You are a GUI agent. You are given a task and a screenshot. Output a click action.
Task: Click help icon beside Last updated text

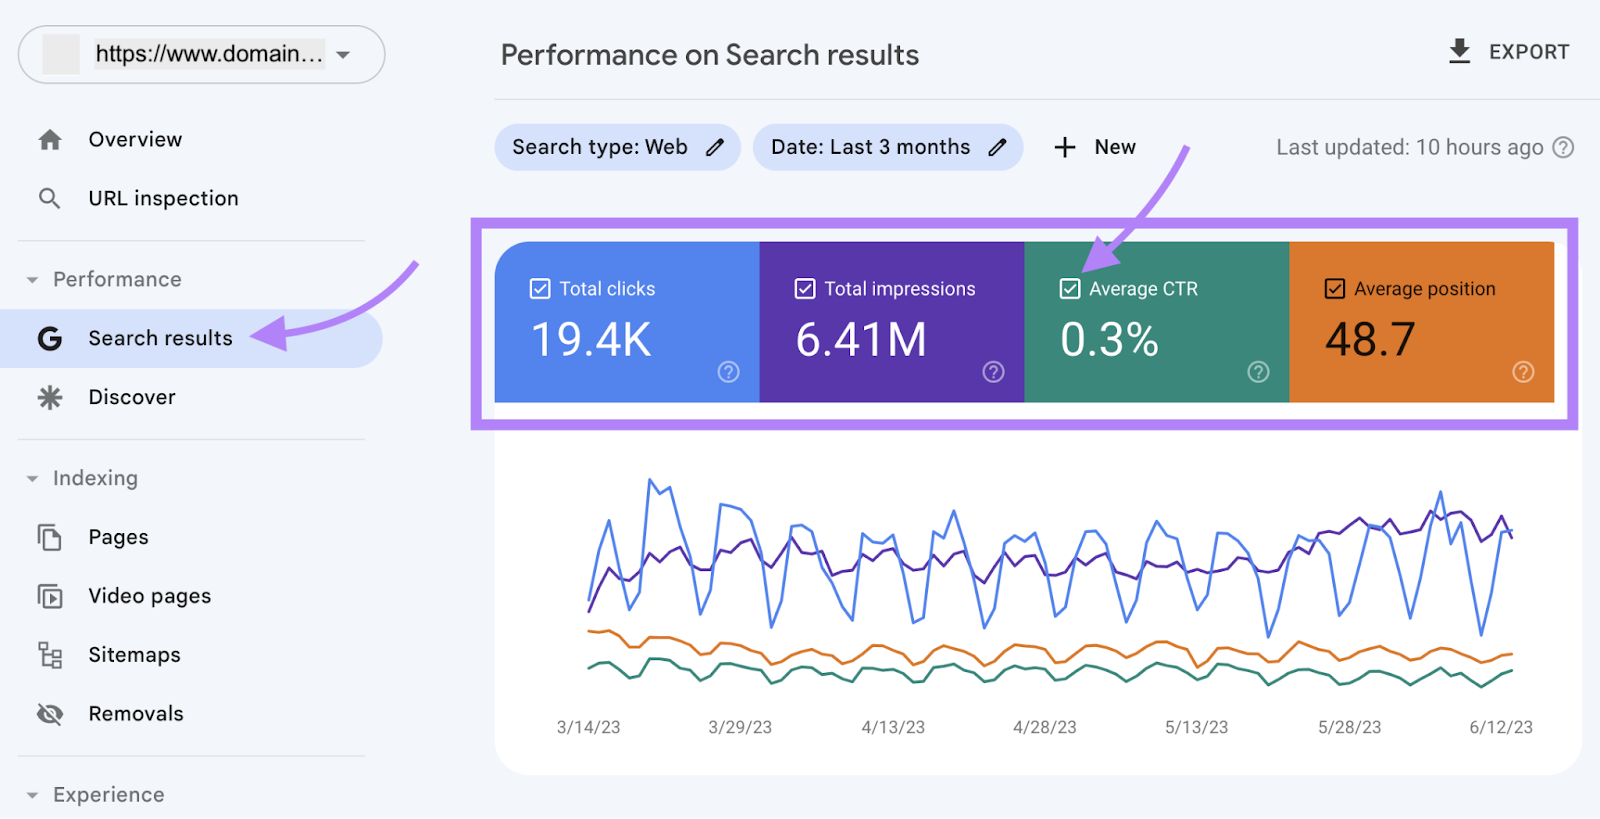[x=1563, y=148]
